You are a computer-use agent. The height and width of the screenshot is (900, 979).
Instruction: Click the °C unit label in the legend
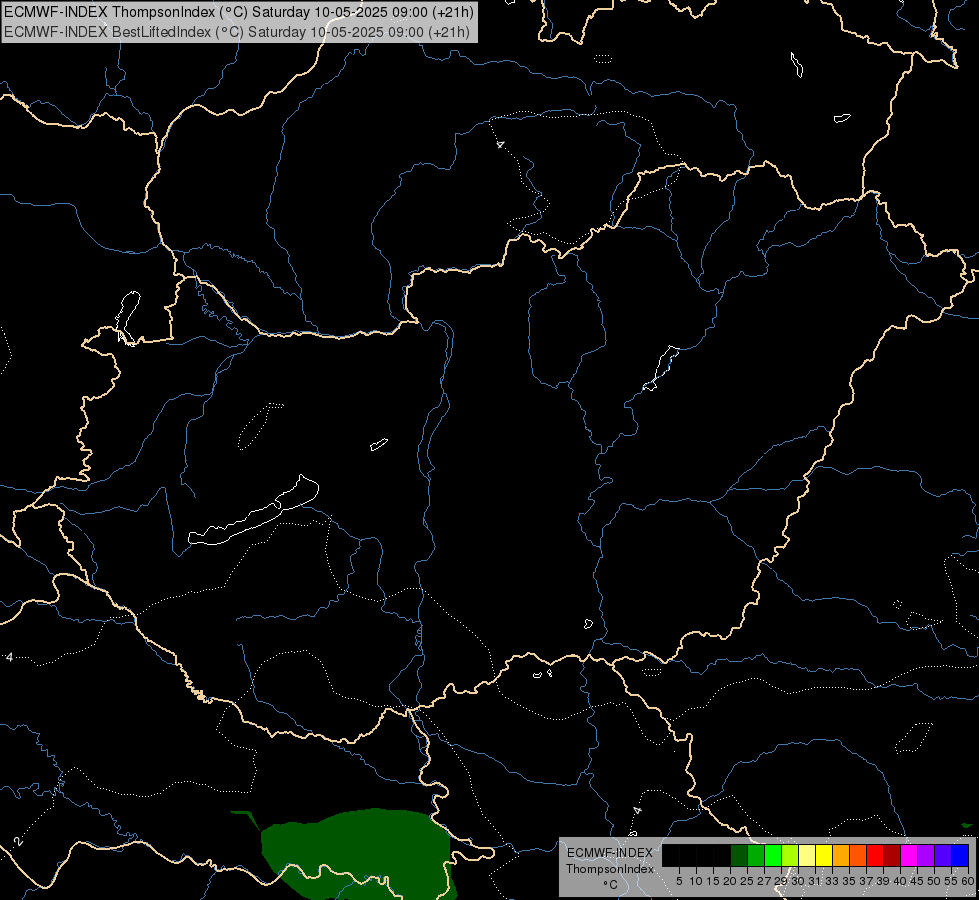tap(611, 884)
